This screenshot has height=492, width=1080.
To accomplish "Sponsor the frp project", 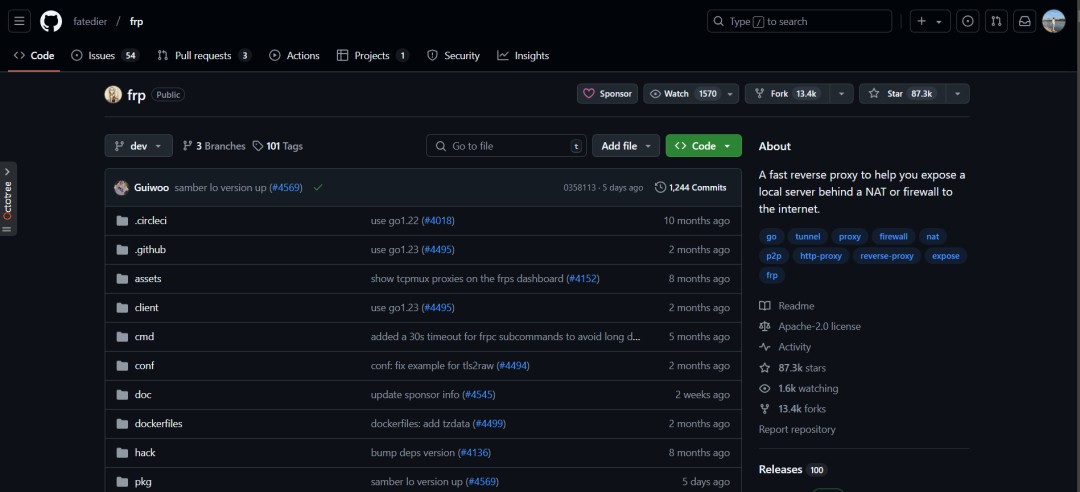I will pos(607,94).
